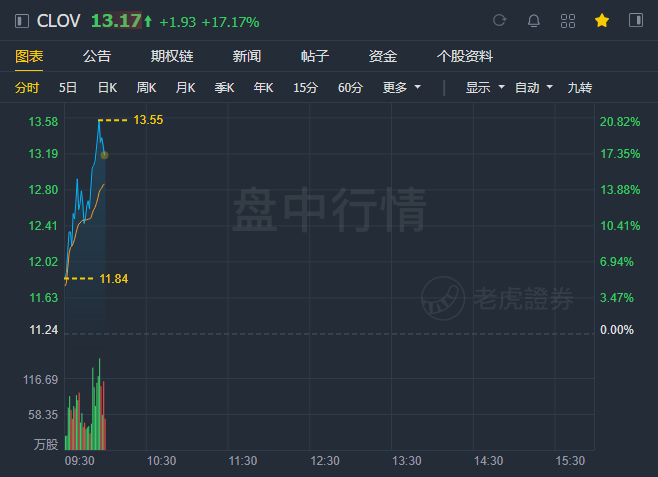
Task: Select the 日K chart period
Action: pyautogui.click(x=107, y=88)
